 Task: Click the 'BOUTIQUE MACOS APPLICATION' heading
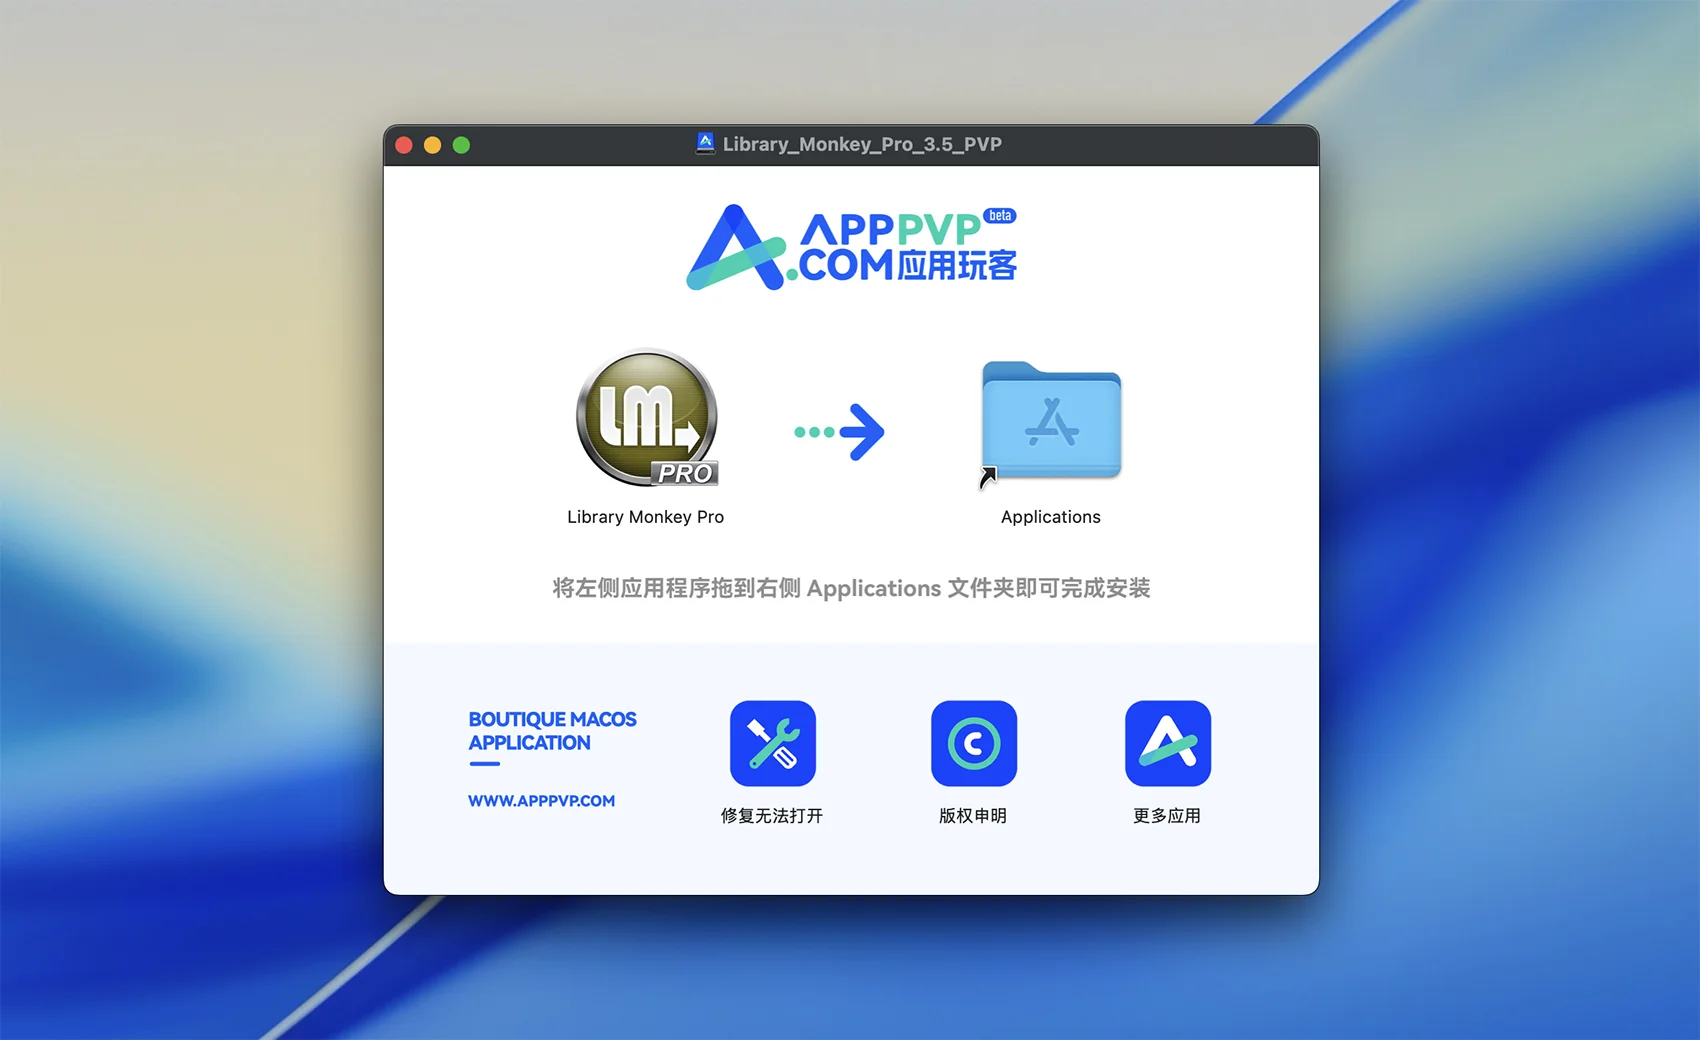552,731
